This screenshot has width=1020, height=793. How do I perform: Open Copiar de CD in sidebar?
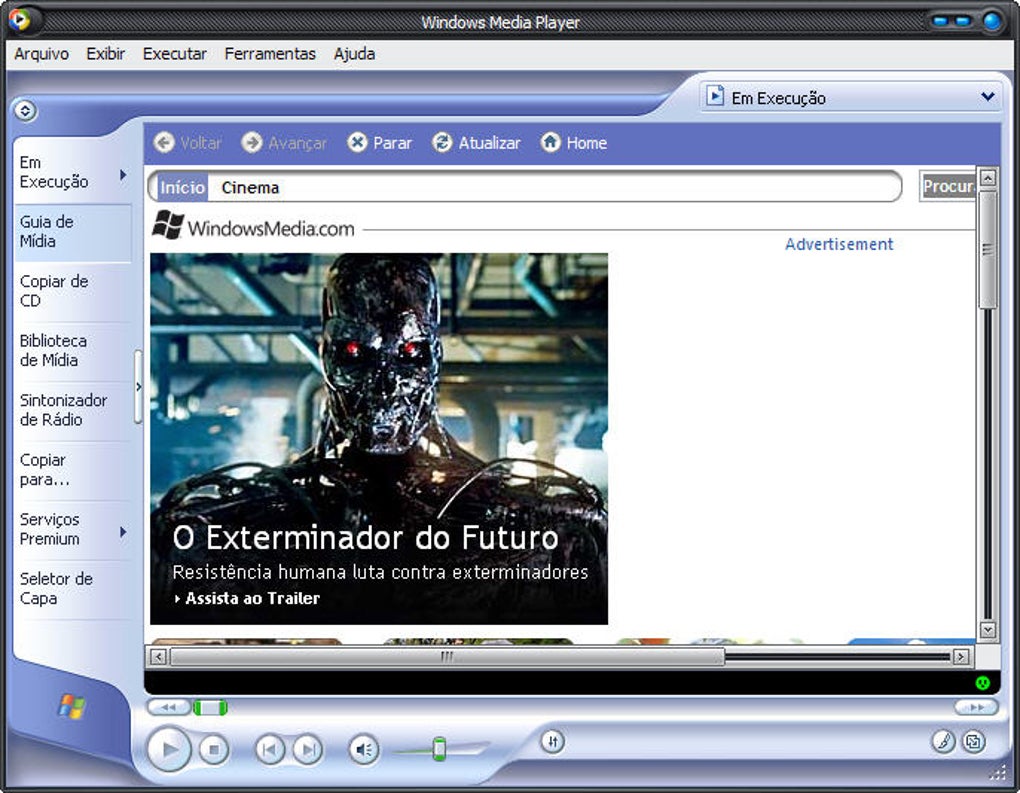pos(73,291)
